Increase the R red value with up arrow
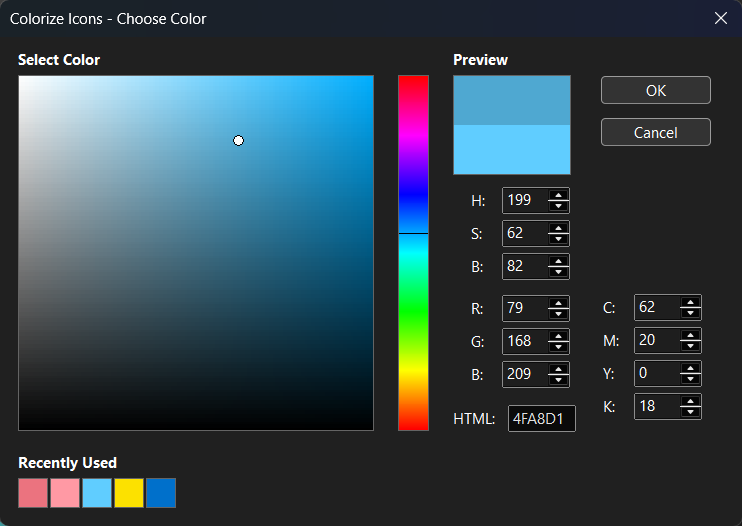This screenshot has width=742, height=526. [x=558, y=303]
